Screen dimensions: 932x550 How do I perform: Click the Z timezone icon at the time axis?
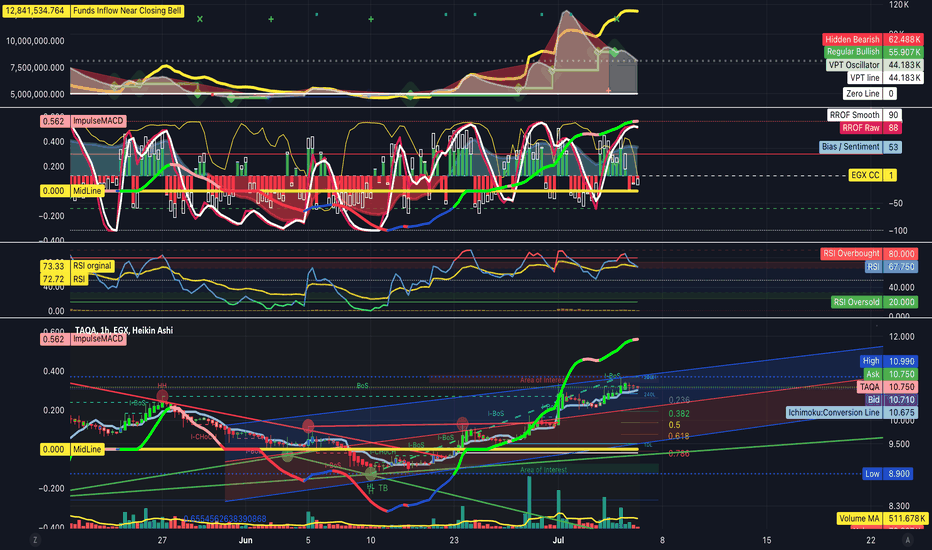tap(35, 540)
